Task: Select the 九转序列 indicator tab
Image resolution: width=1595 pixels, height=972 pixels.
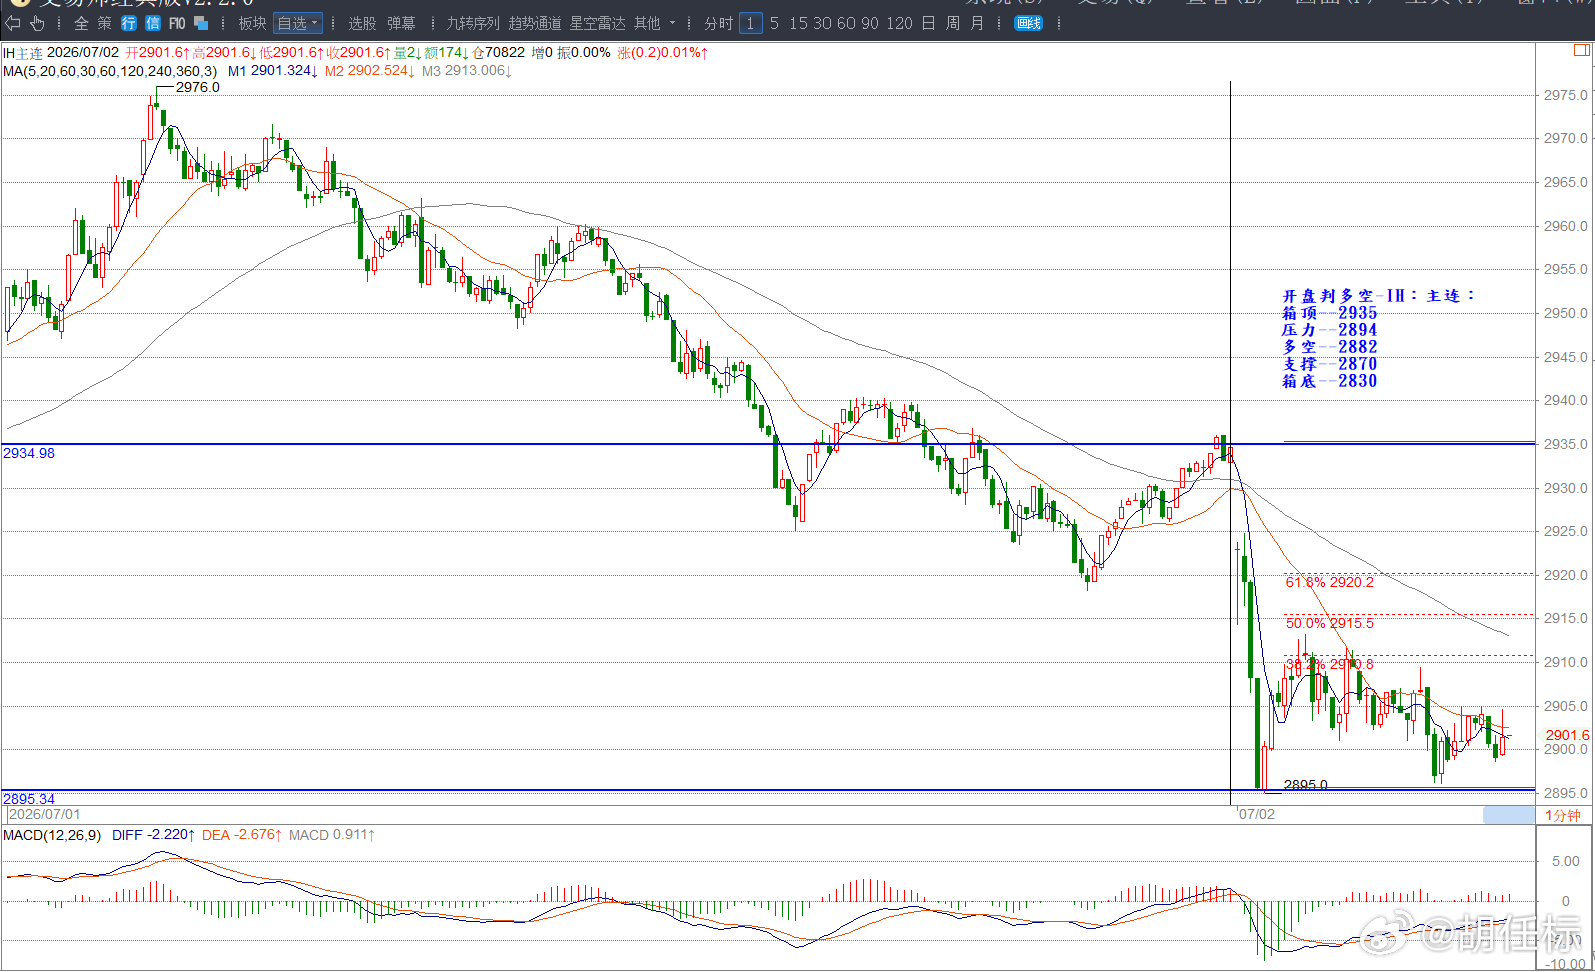Action: pos(473,23)
